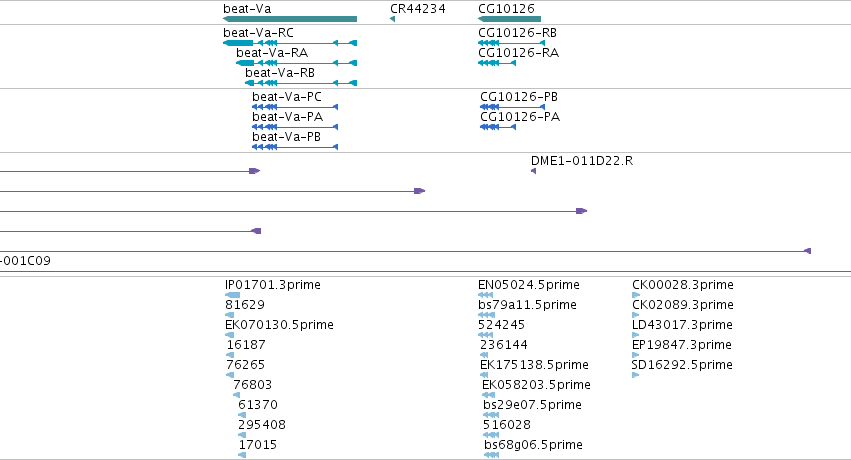Click the CK00028.3prime EST label

pyautogui.click(x=683, y=285)
